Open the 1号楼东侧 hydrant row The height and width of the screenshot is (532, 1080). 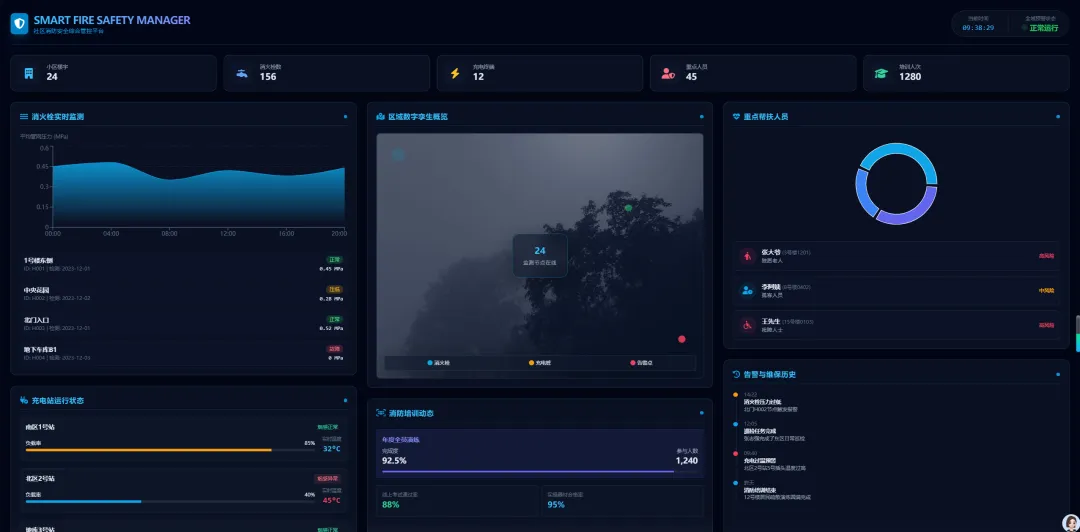click(x=183, y=264)
